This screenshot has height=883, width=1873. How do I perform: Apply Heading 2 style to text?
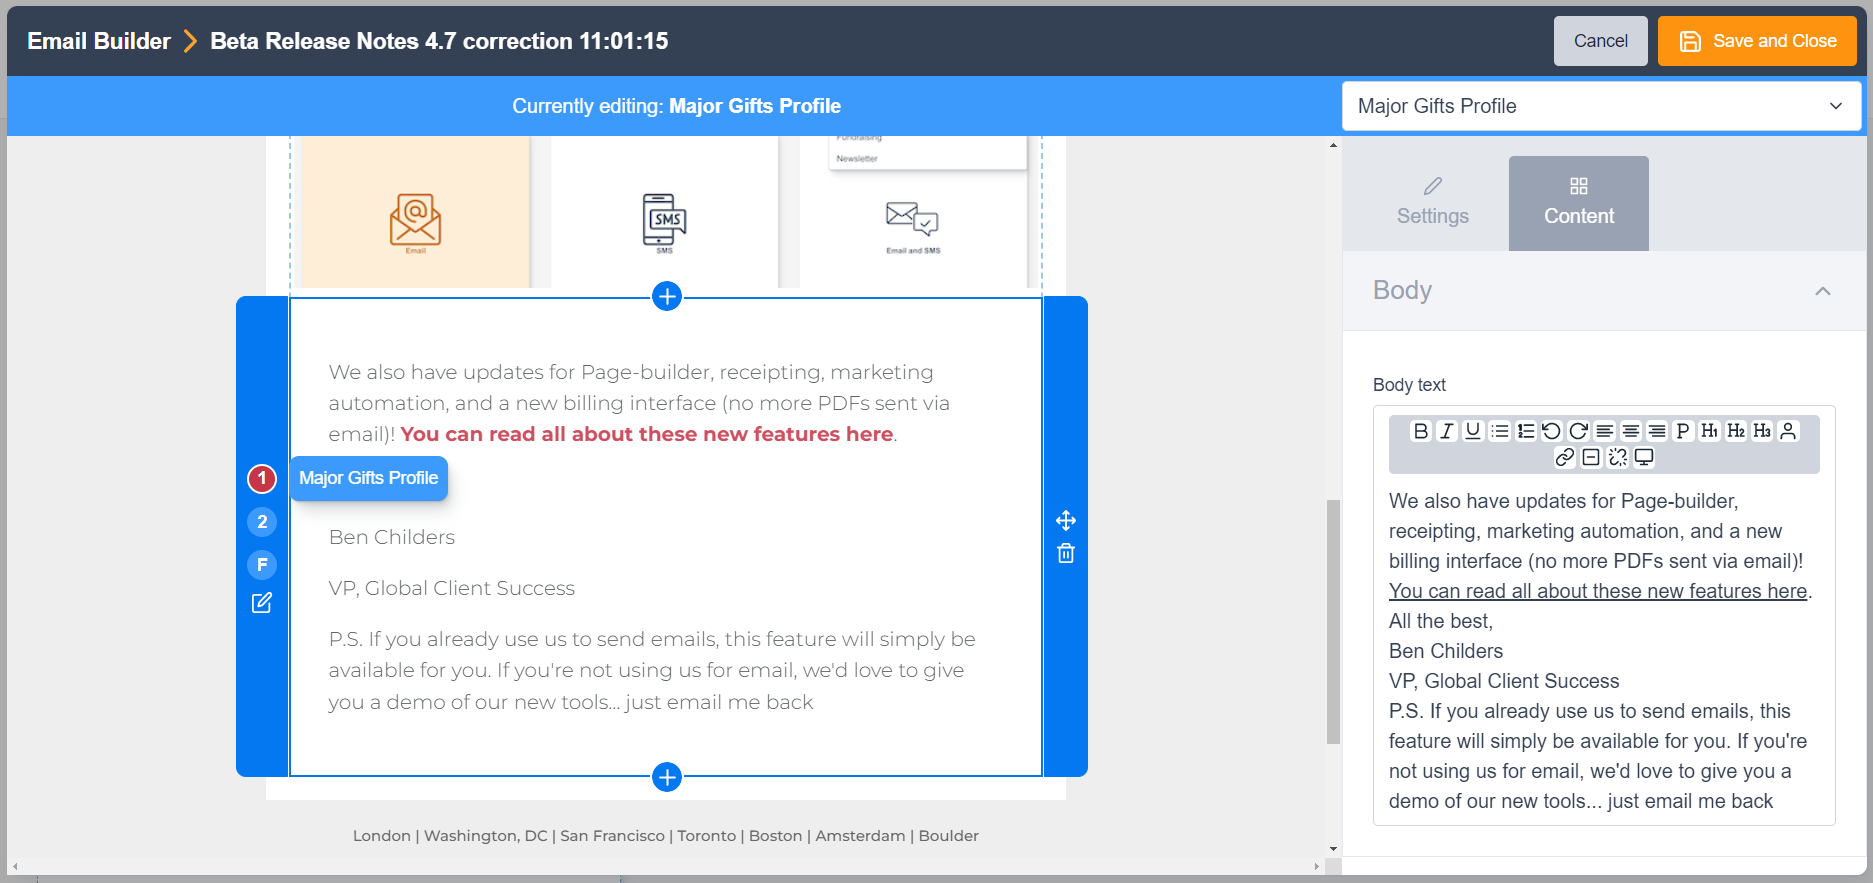click(1736, 431)
